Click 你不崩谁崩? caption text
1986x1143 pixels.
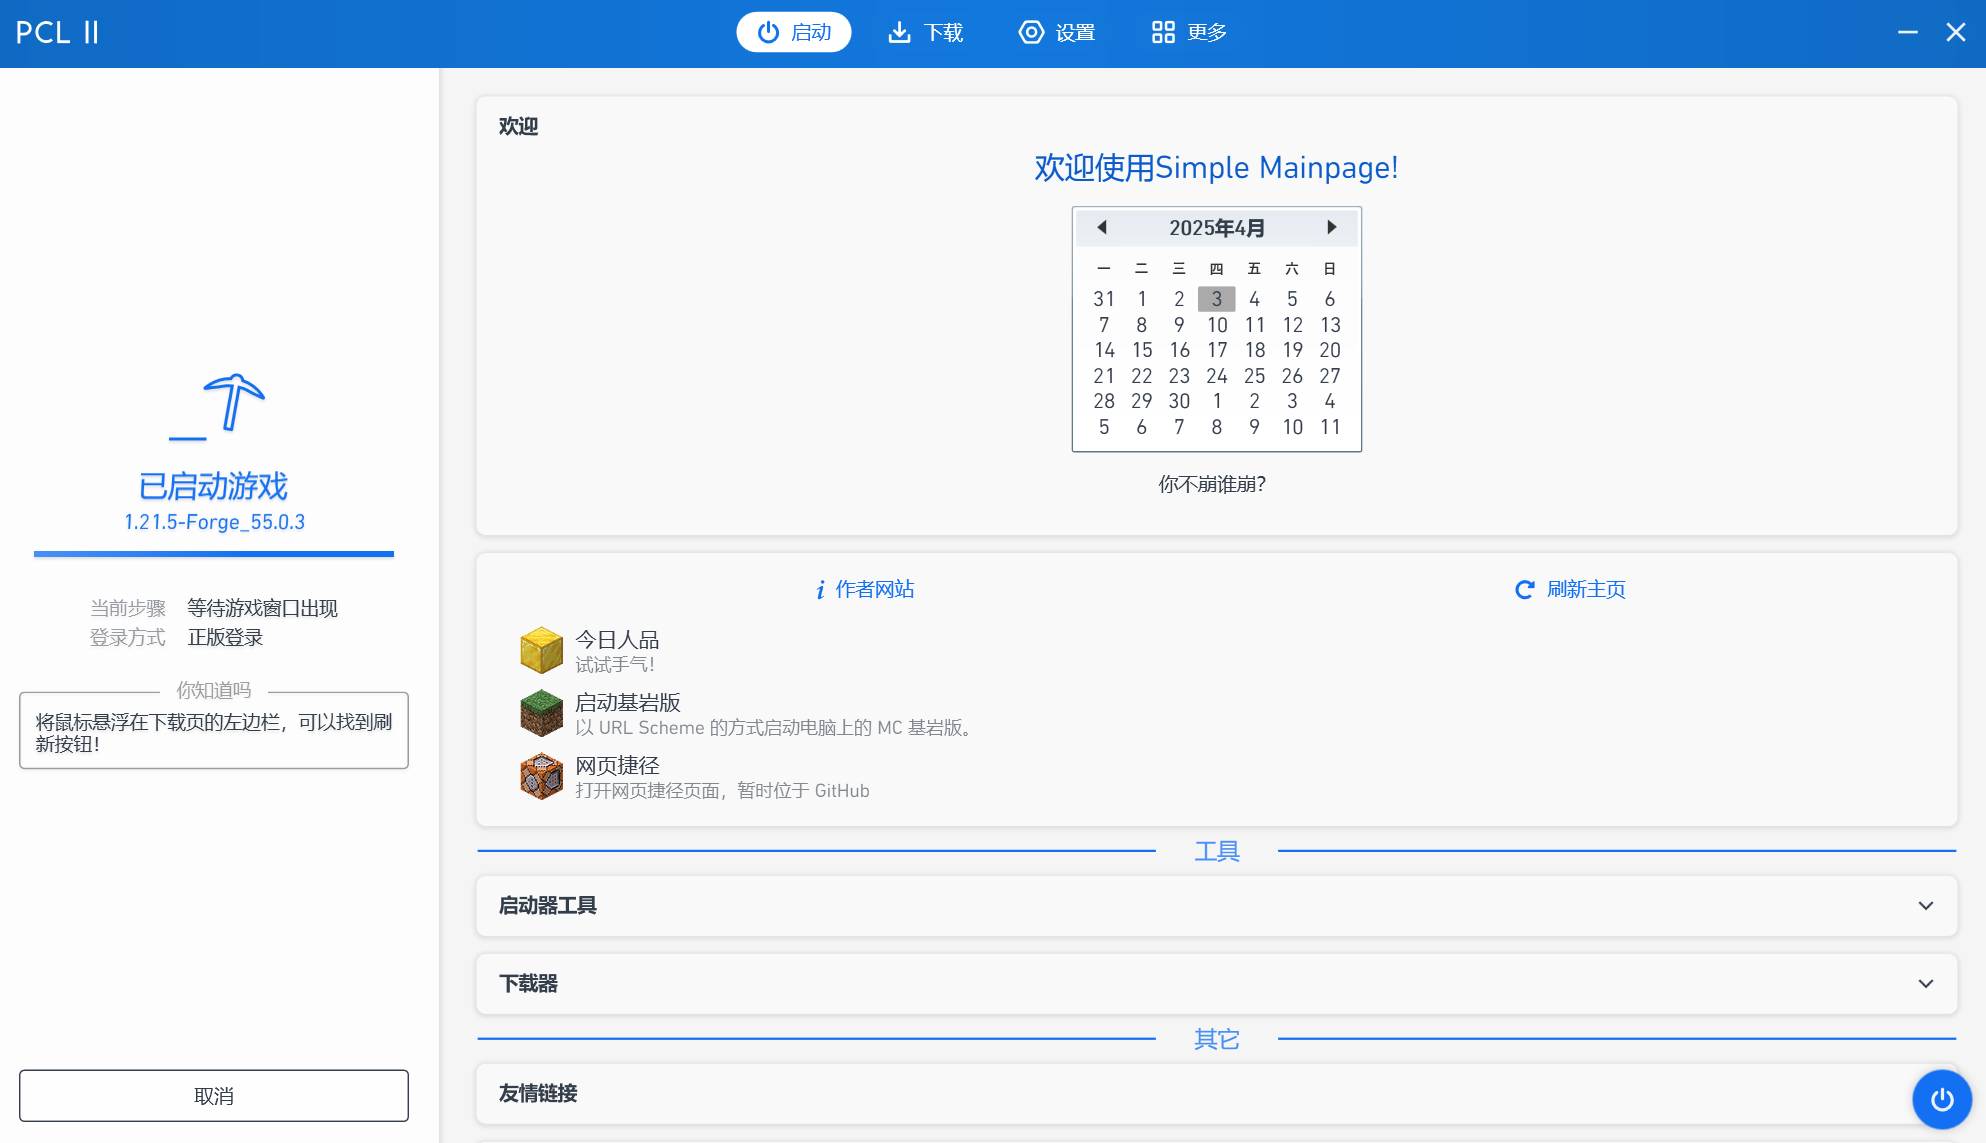pos(1212,484)
